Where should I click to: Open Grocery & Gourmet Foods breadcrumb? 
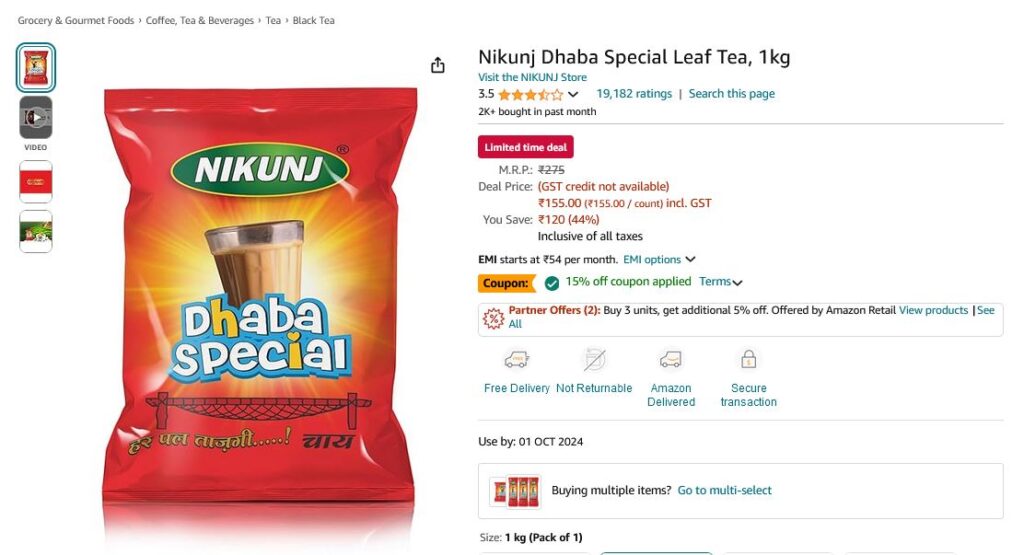76,20
